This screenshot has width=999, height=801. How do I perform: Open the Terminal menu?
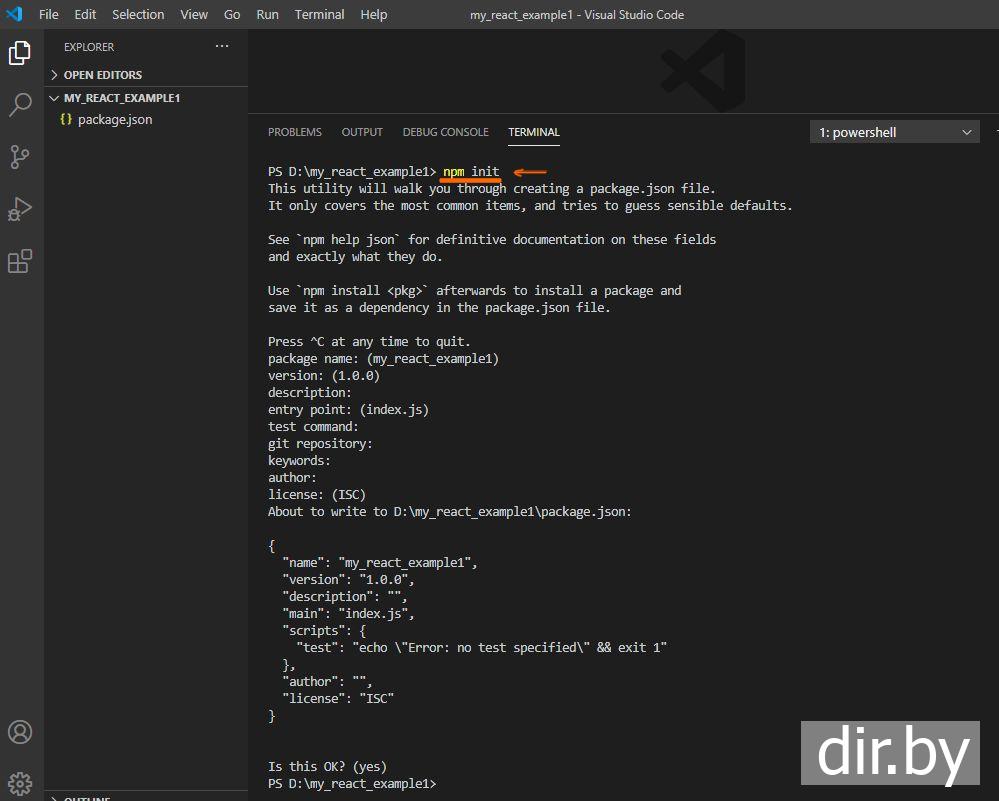(x=319, y=15)
